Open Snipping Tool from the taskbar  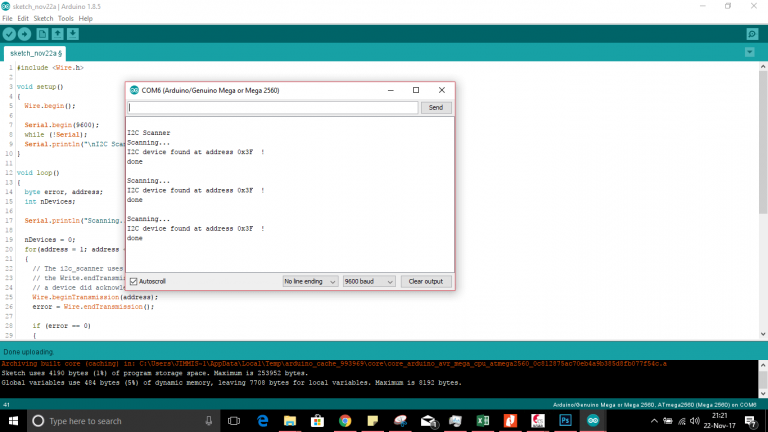pyautogui.click(x=400, y=421)
